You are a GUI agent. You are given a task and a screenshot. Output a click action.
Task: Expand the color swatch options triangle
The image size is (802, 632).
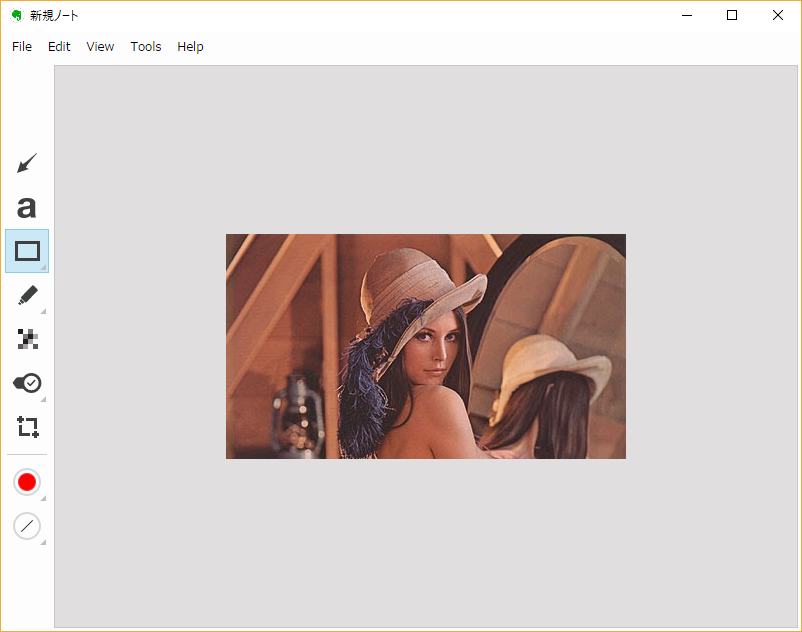(43, 499)
